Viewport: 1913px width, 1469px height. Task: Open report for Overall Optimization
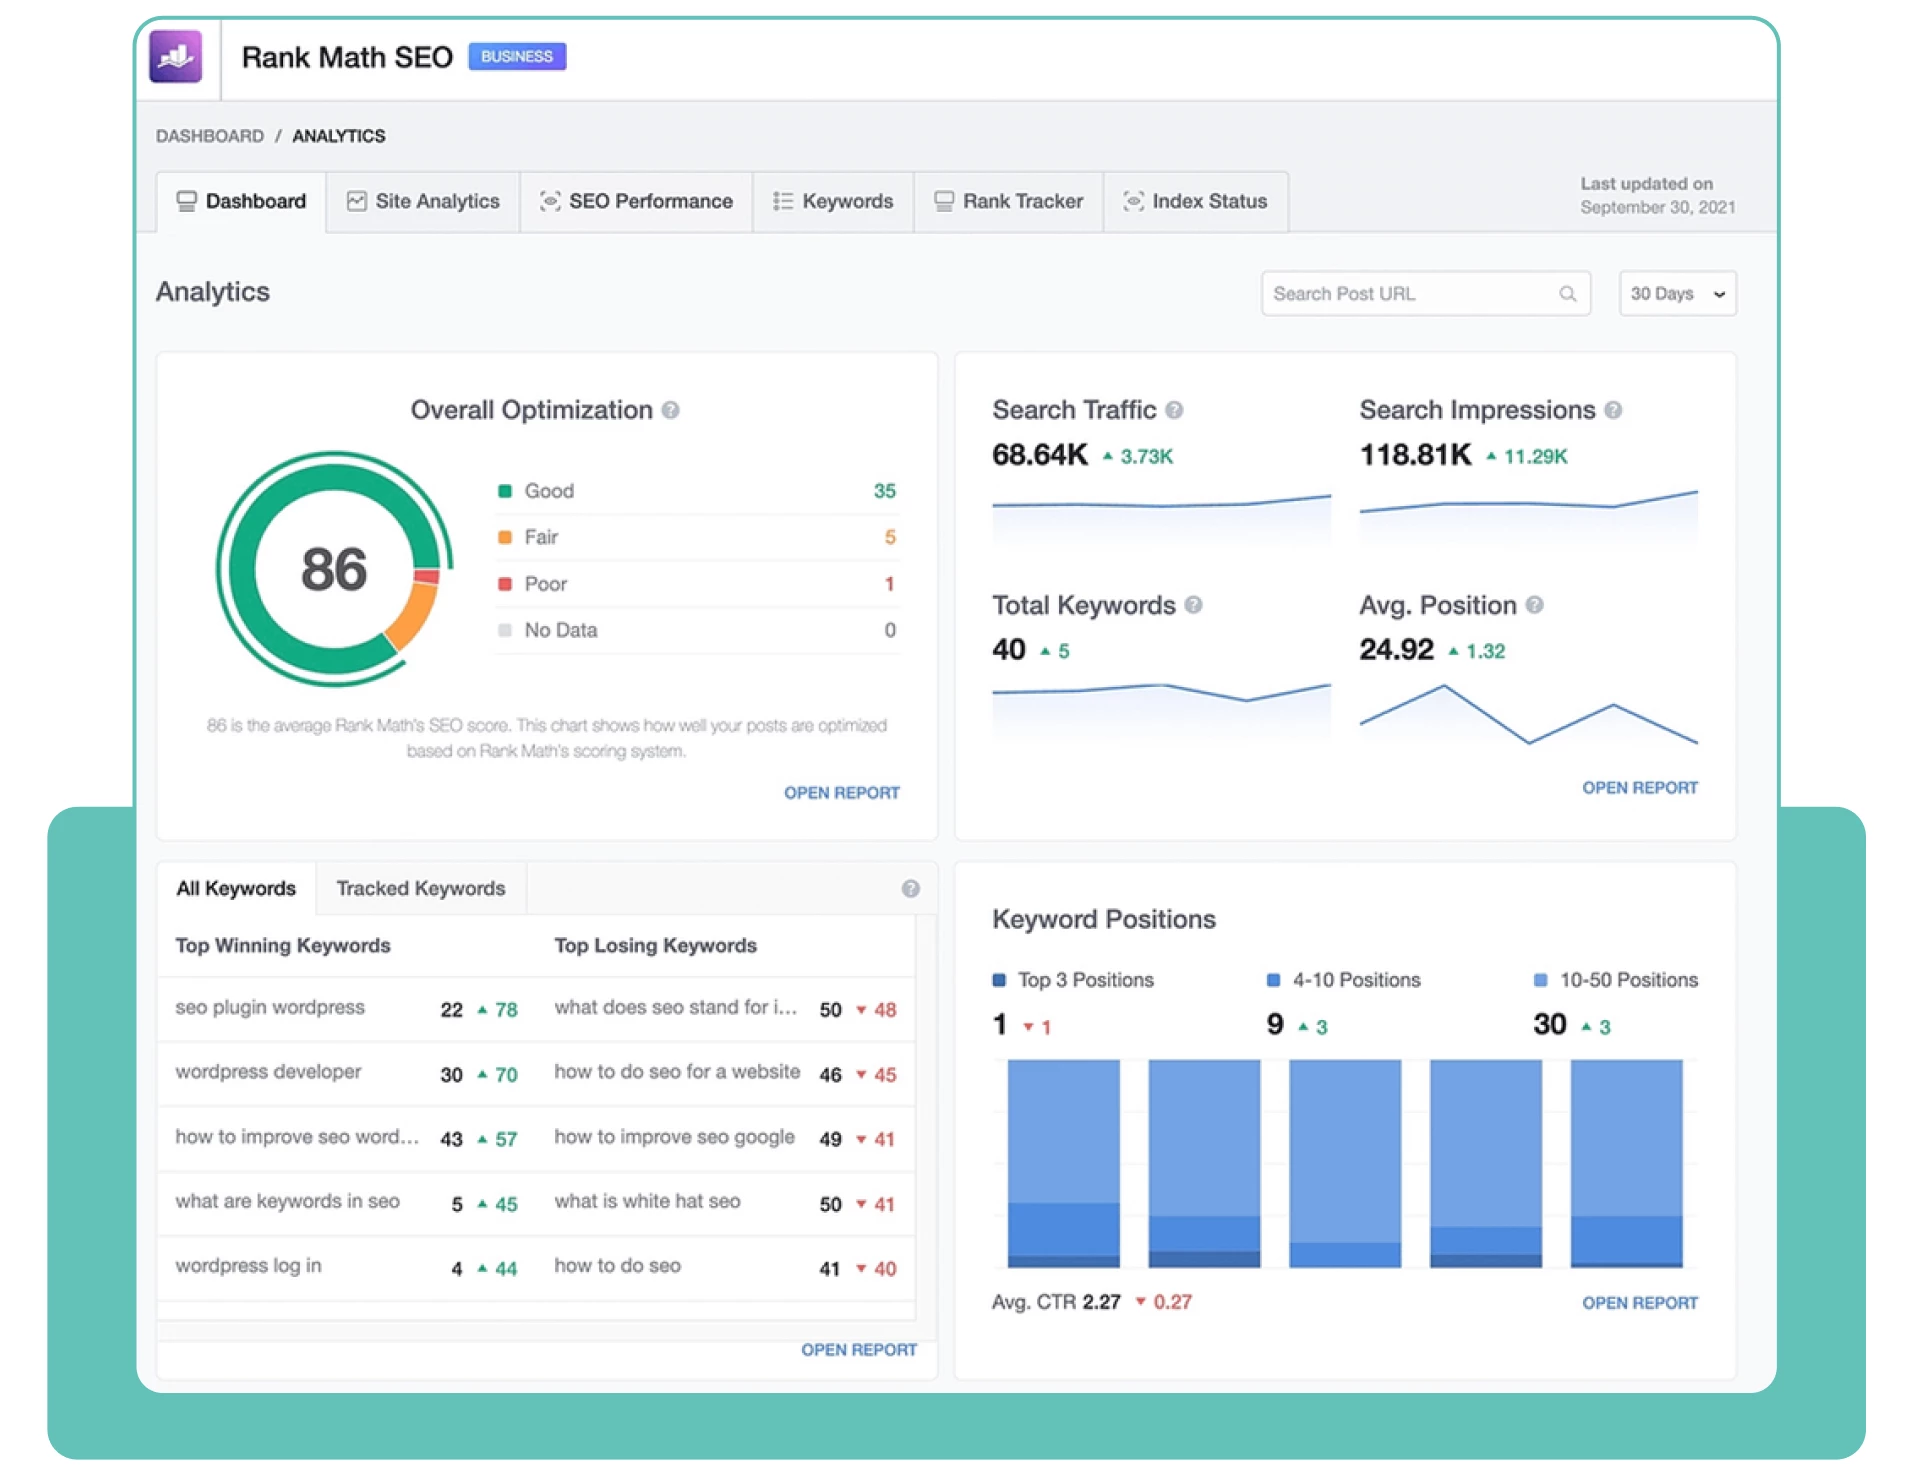841,793
